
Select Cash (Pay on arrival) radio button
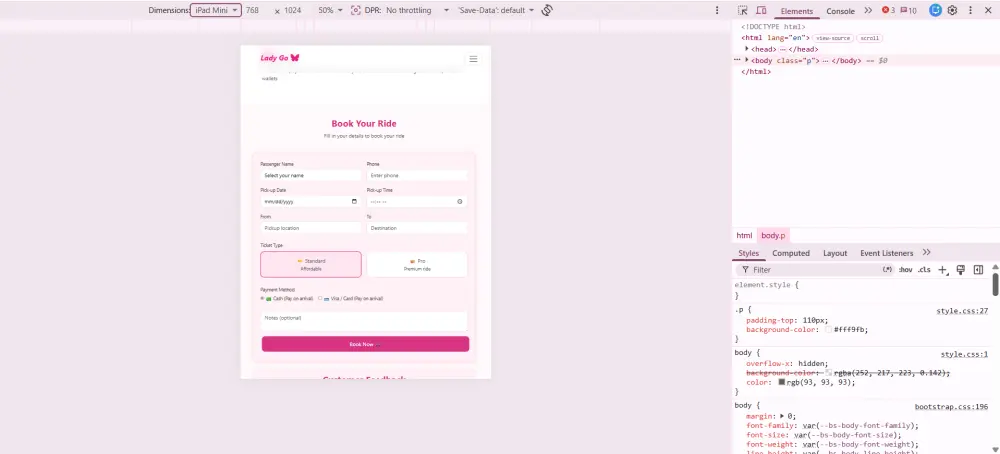(262, 298)
